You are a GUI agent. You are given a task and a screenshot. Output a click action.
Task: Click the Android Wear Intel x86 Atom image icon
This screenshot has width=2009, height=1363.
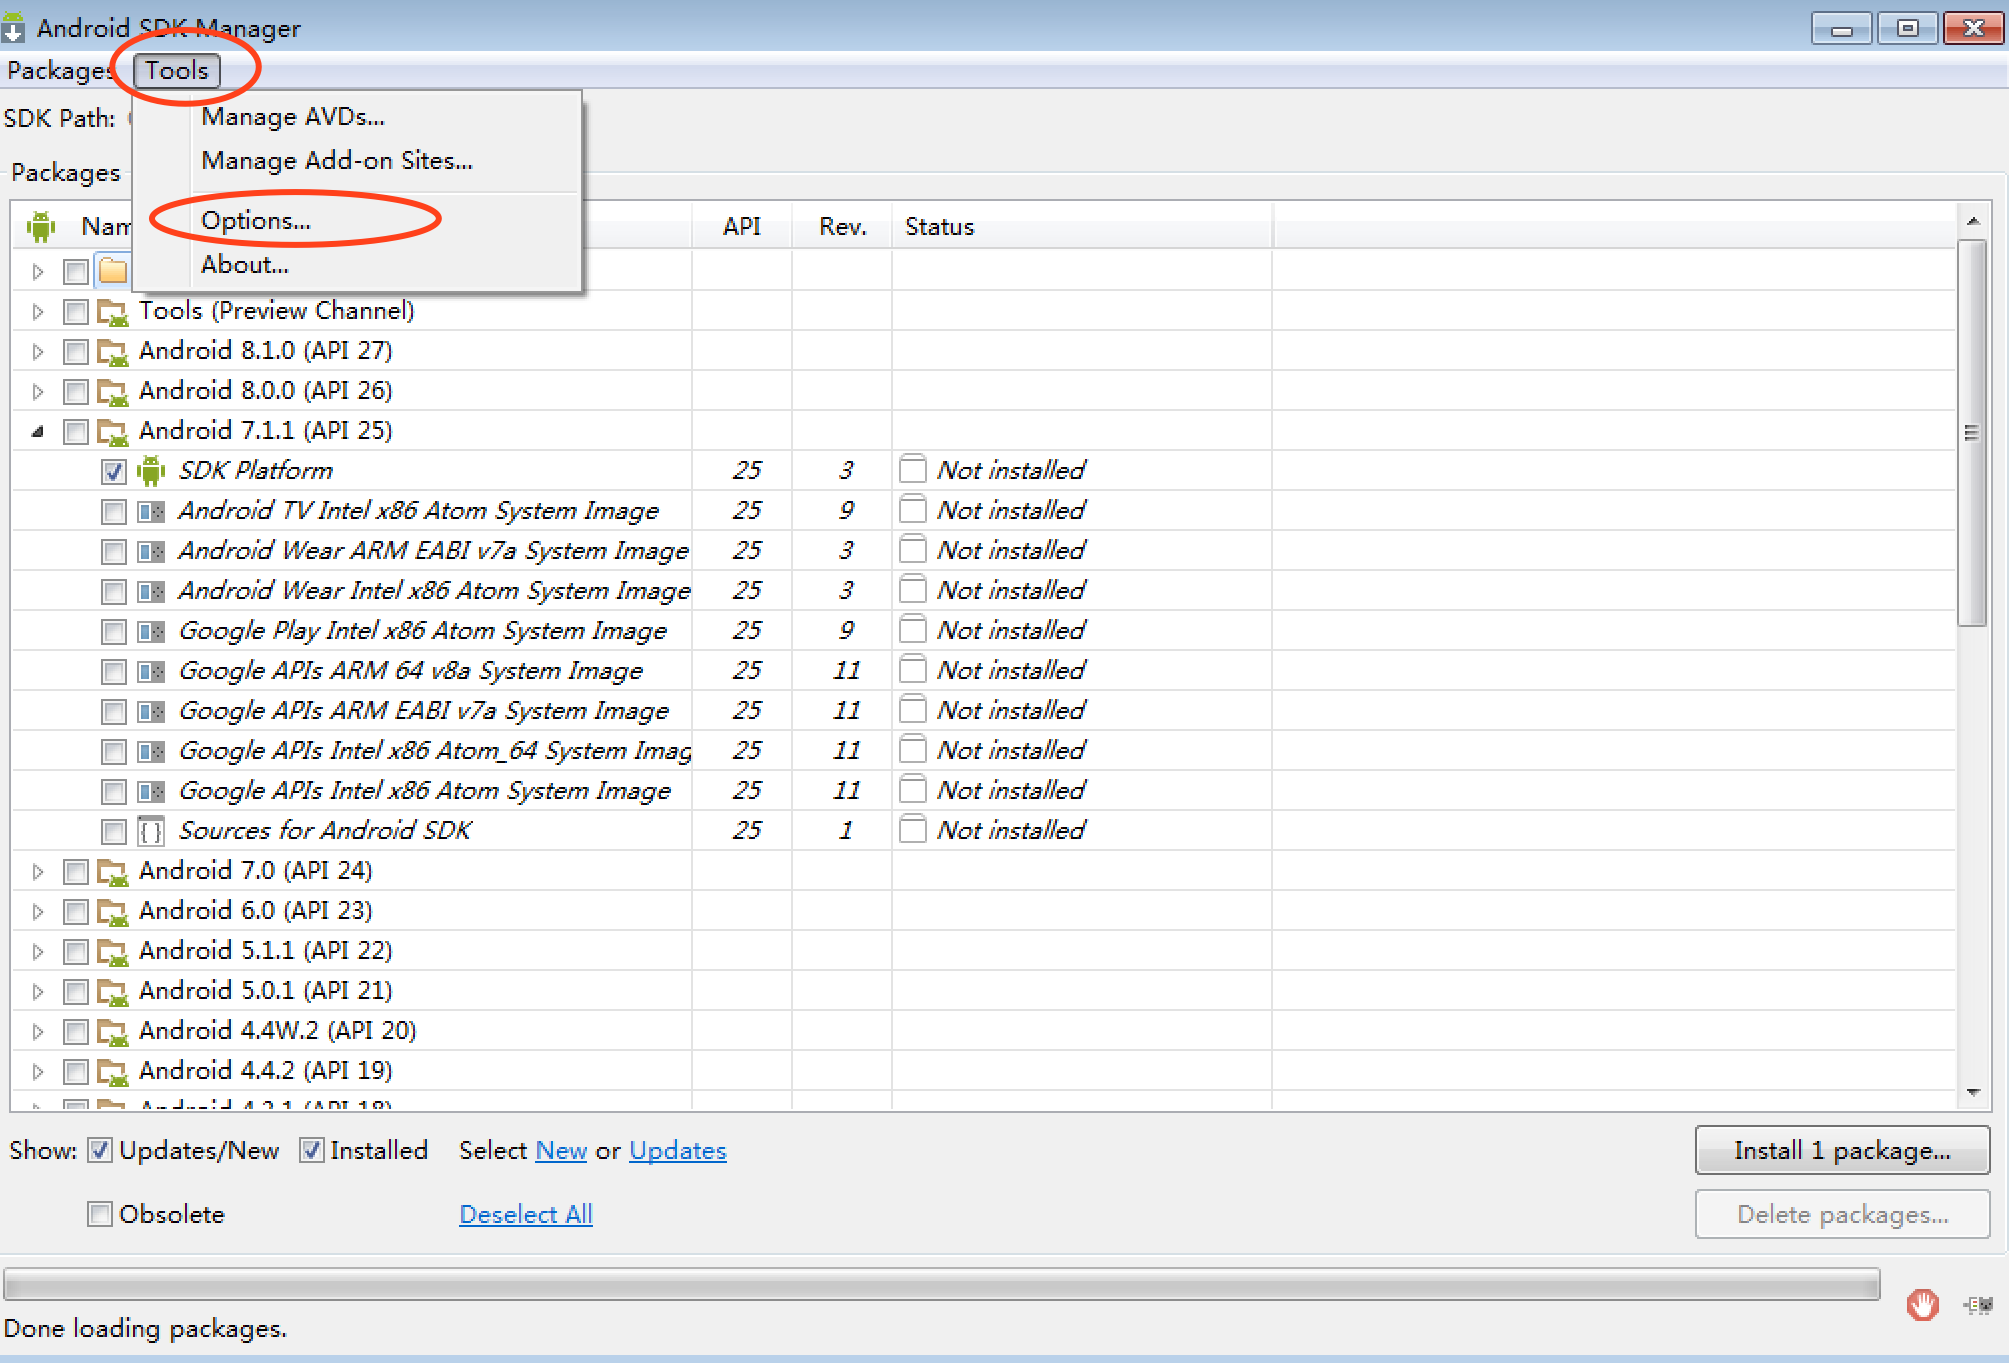pyautogui.click(x=151, y=591)
